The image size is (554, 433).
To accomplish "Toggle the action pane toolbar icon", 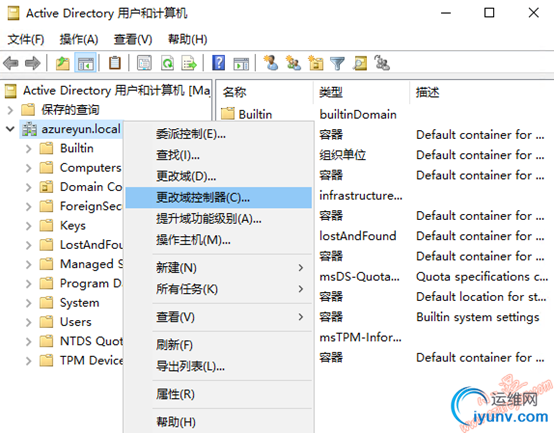I will [241, 64].
